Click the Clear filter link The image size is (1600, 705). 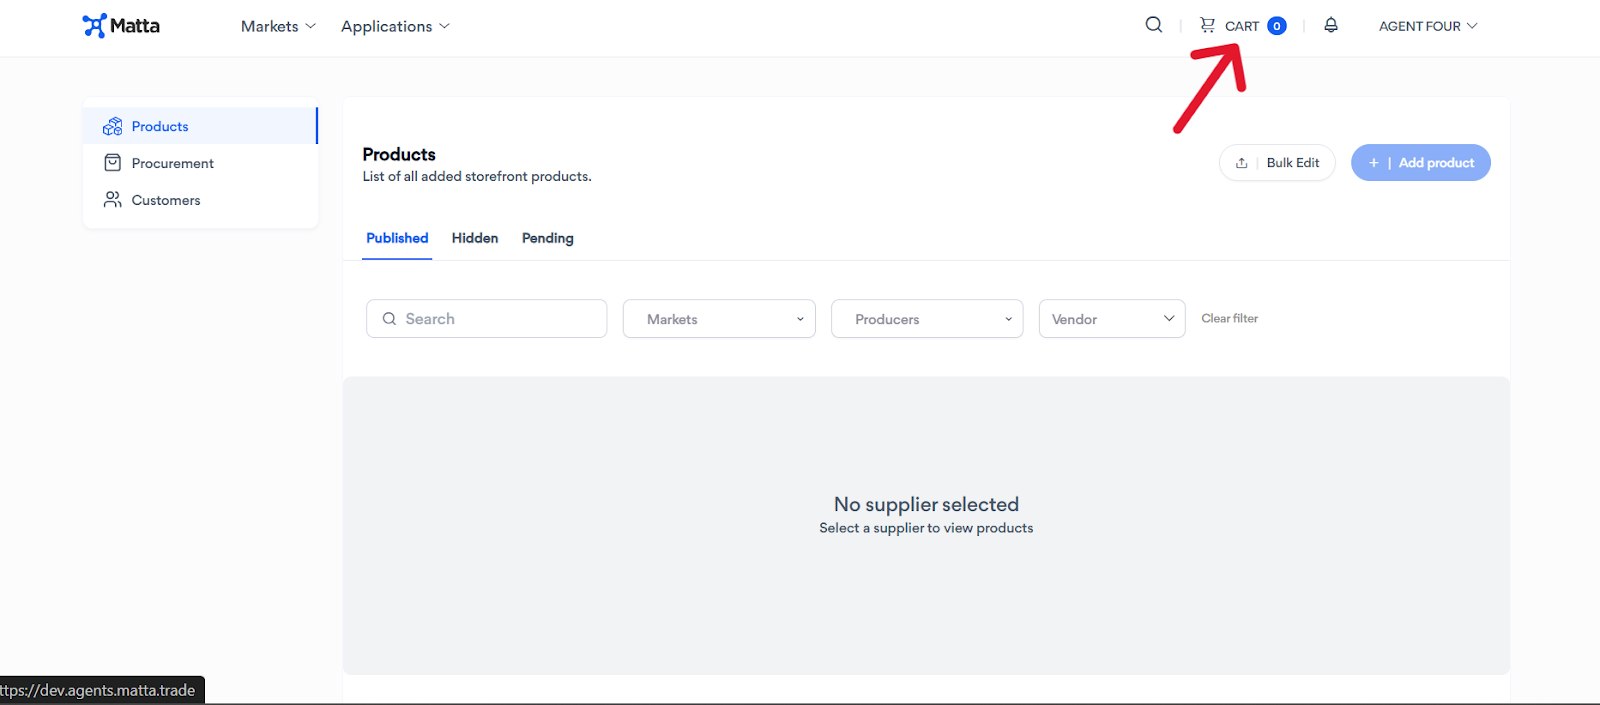[1230, 318]
